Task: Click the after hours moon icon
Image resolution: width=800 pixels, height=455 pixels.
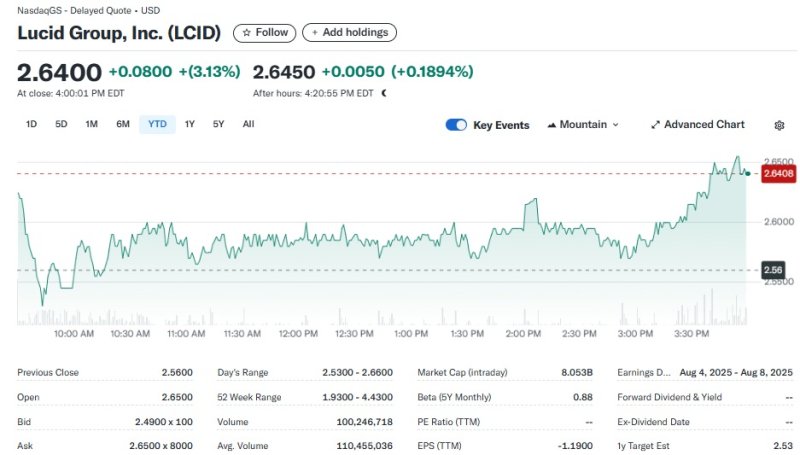Action: point(384,93)
